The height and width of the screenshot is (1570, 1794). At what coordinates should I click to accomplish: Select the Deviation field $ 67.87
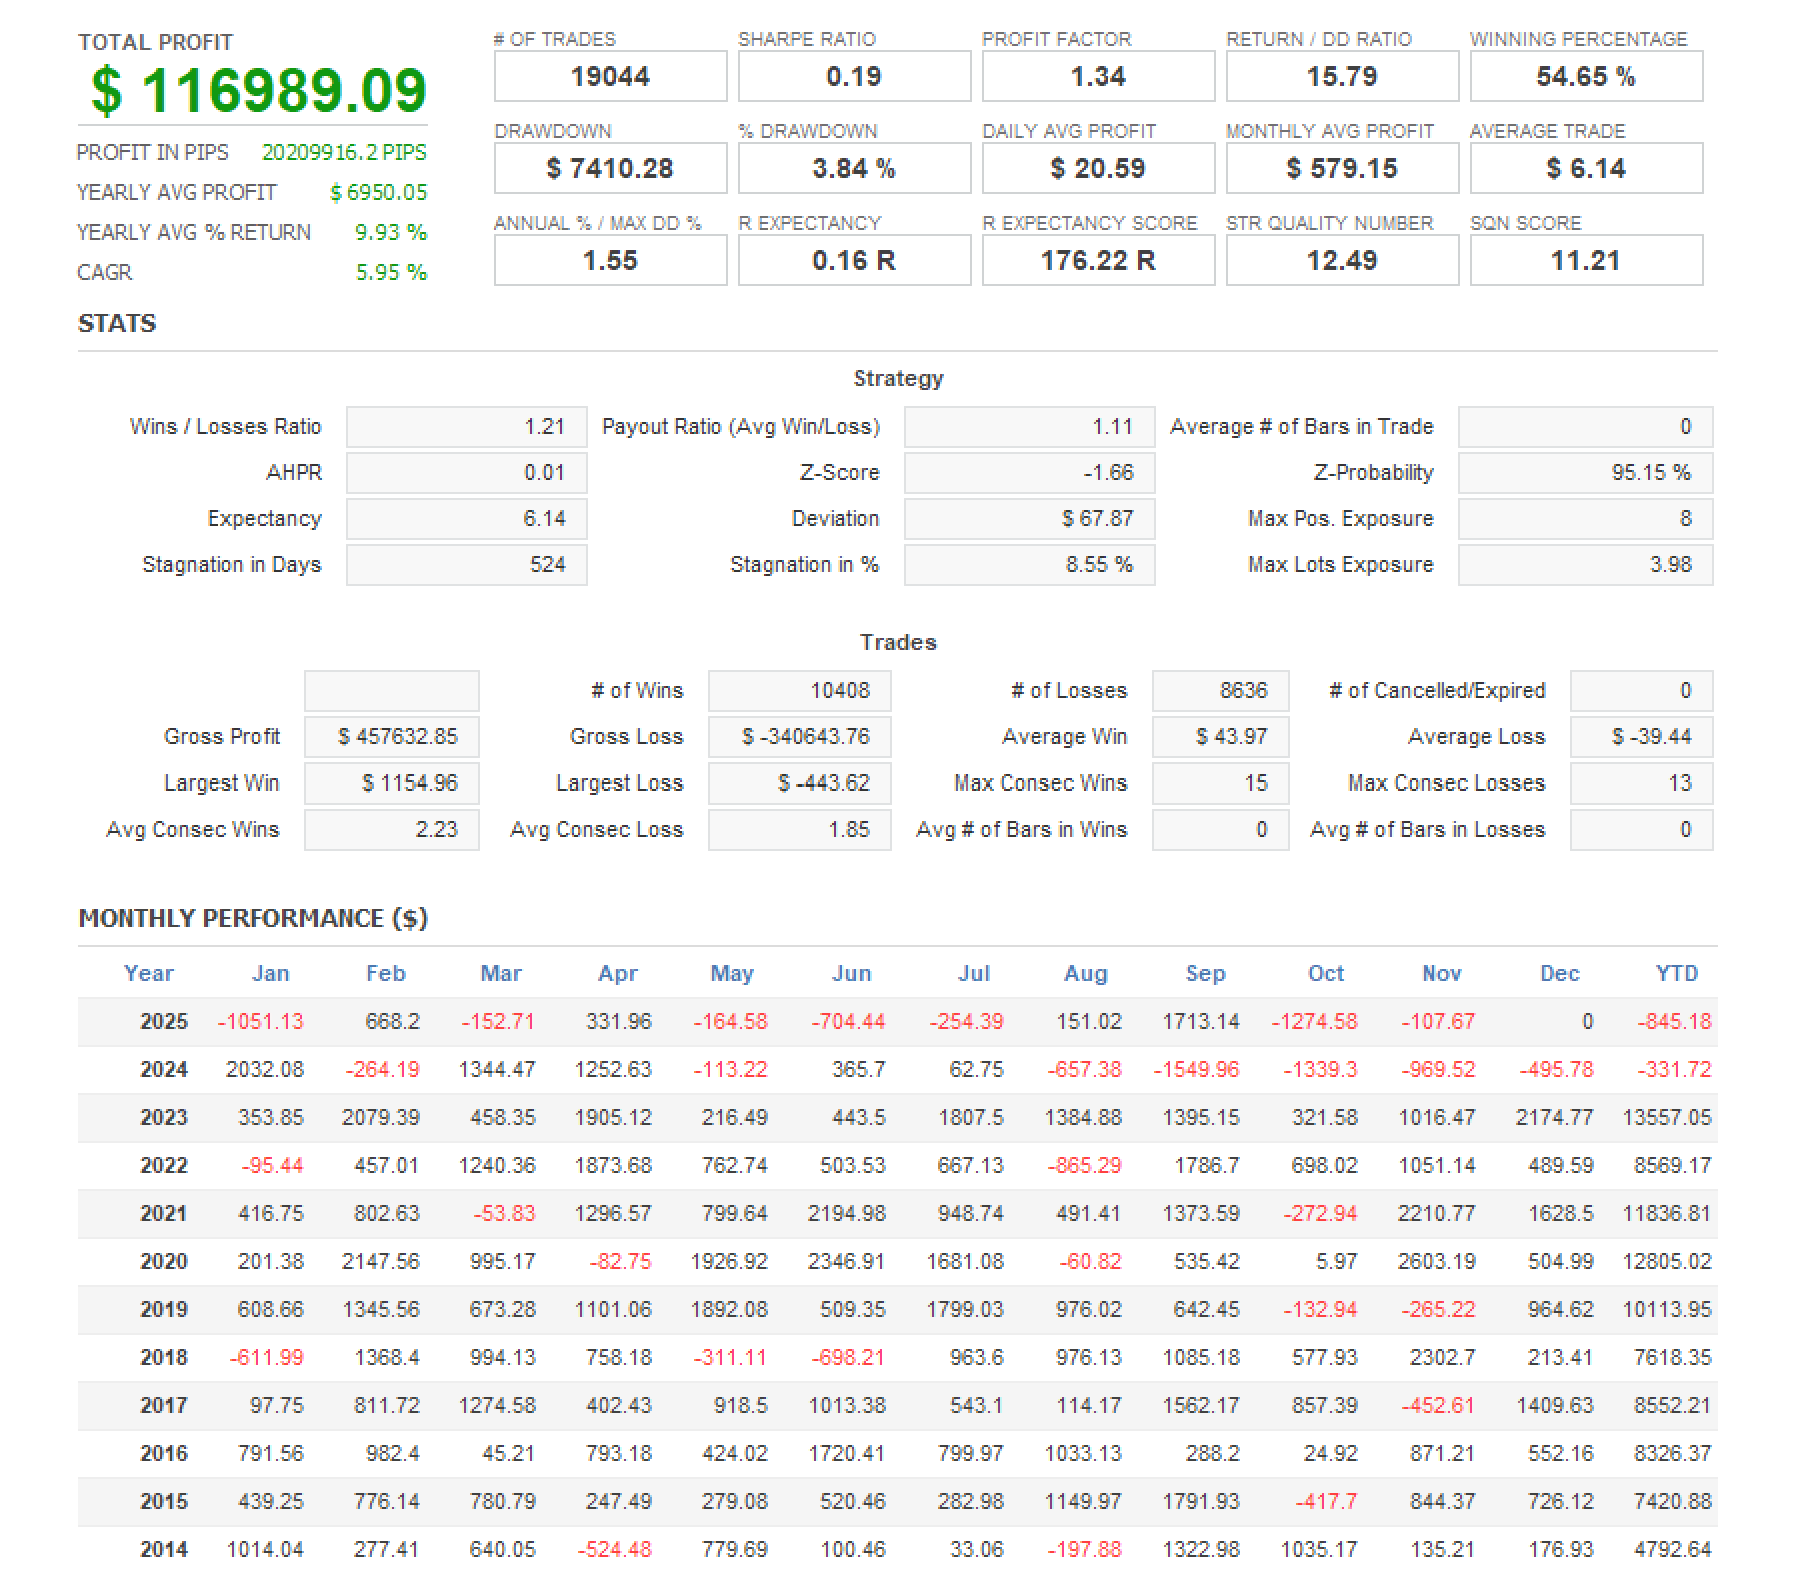[1029, 519]
